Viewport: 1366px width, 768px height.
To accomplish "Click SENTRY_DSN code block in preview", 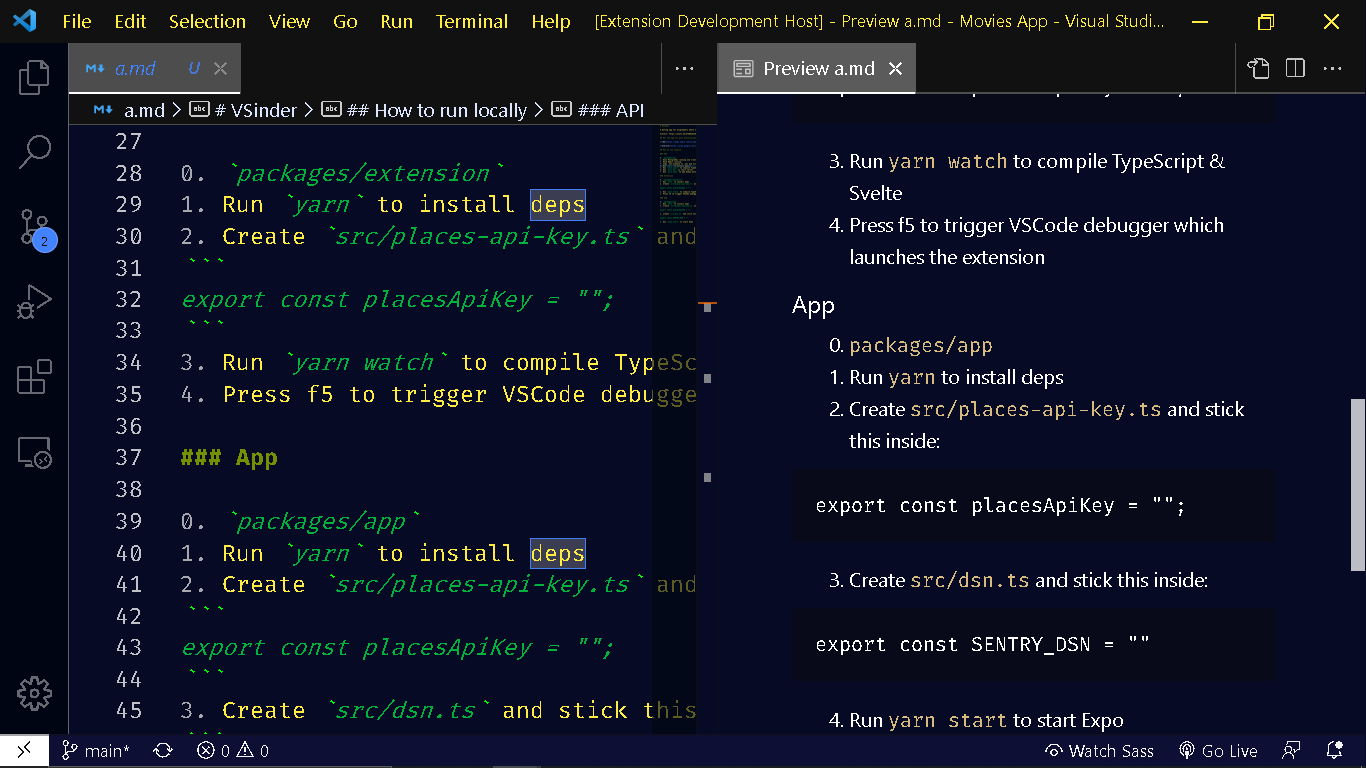I will click(1033, 644).
